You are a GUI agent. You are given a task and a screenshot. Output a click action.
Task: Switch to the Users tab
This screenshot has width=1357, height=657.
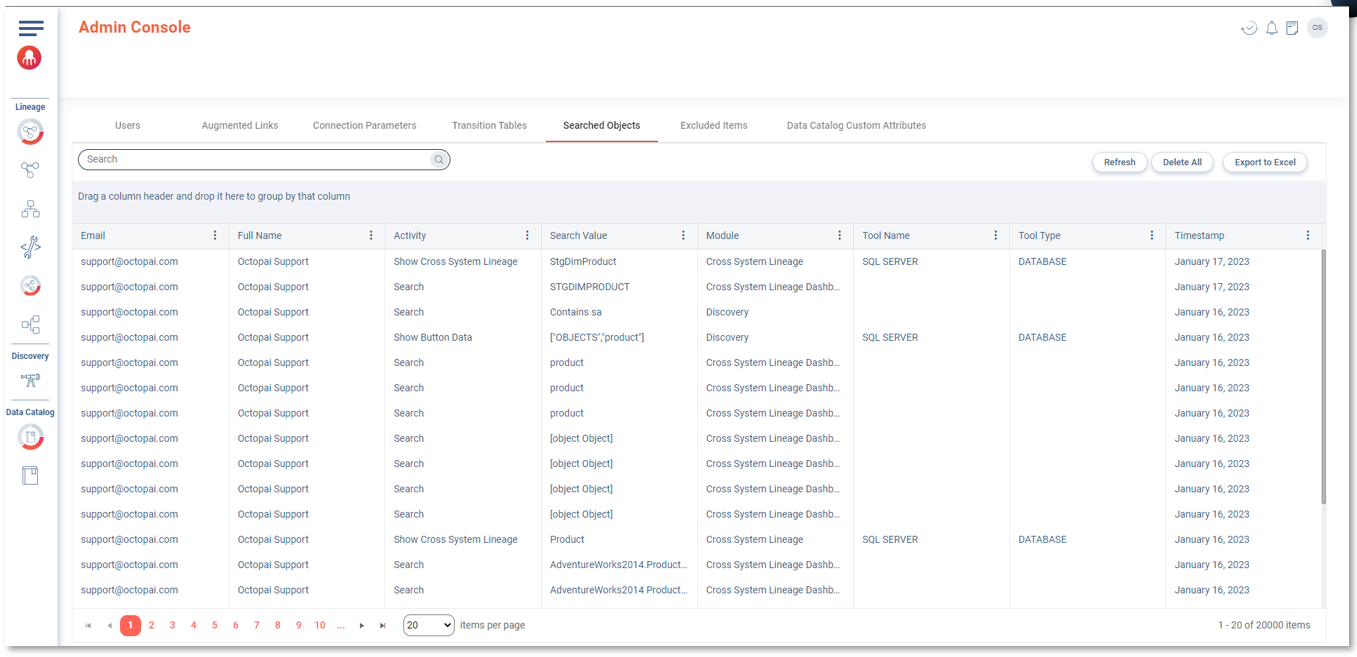pyautogui.click(x=127, y=126)
